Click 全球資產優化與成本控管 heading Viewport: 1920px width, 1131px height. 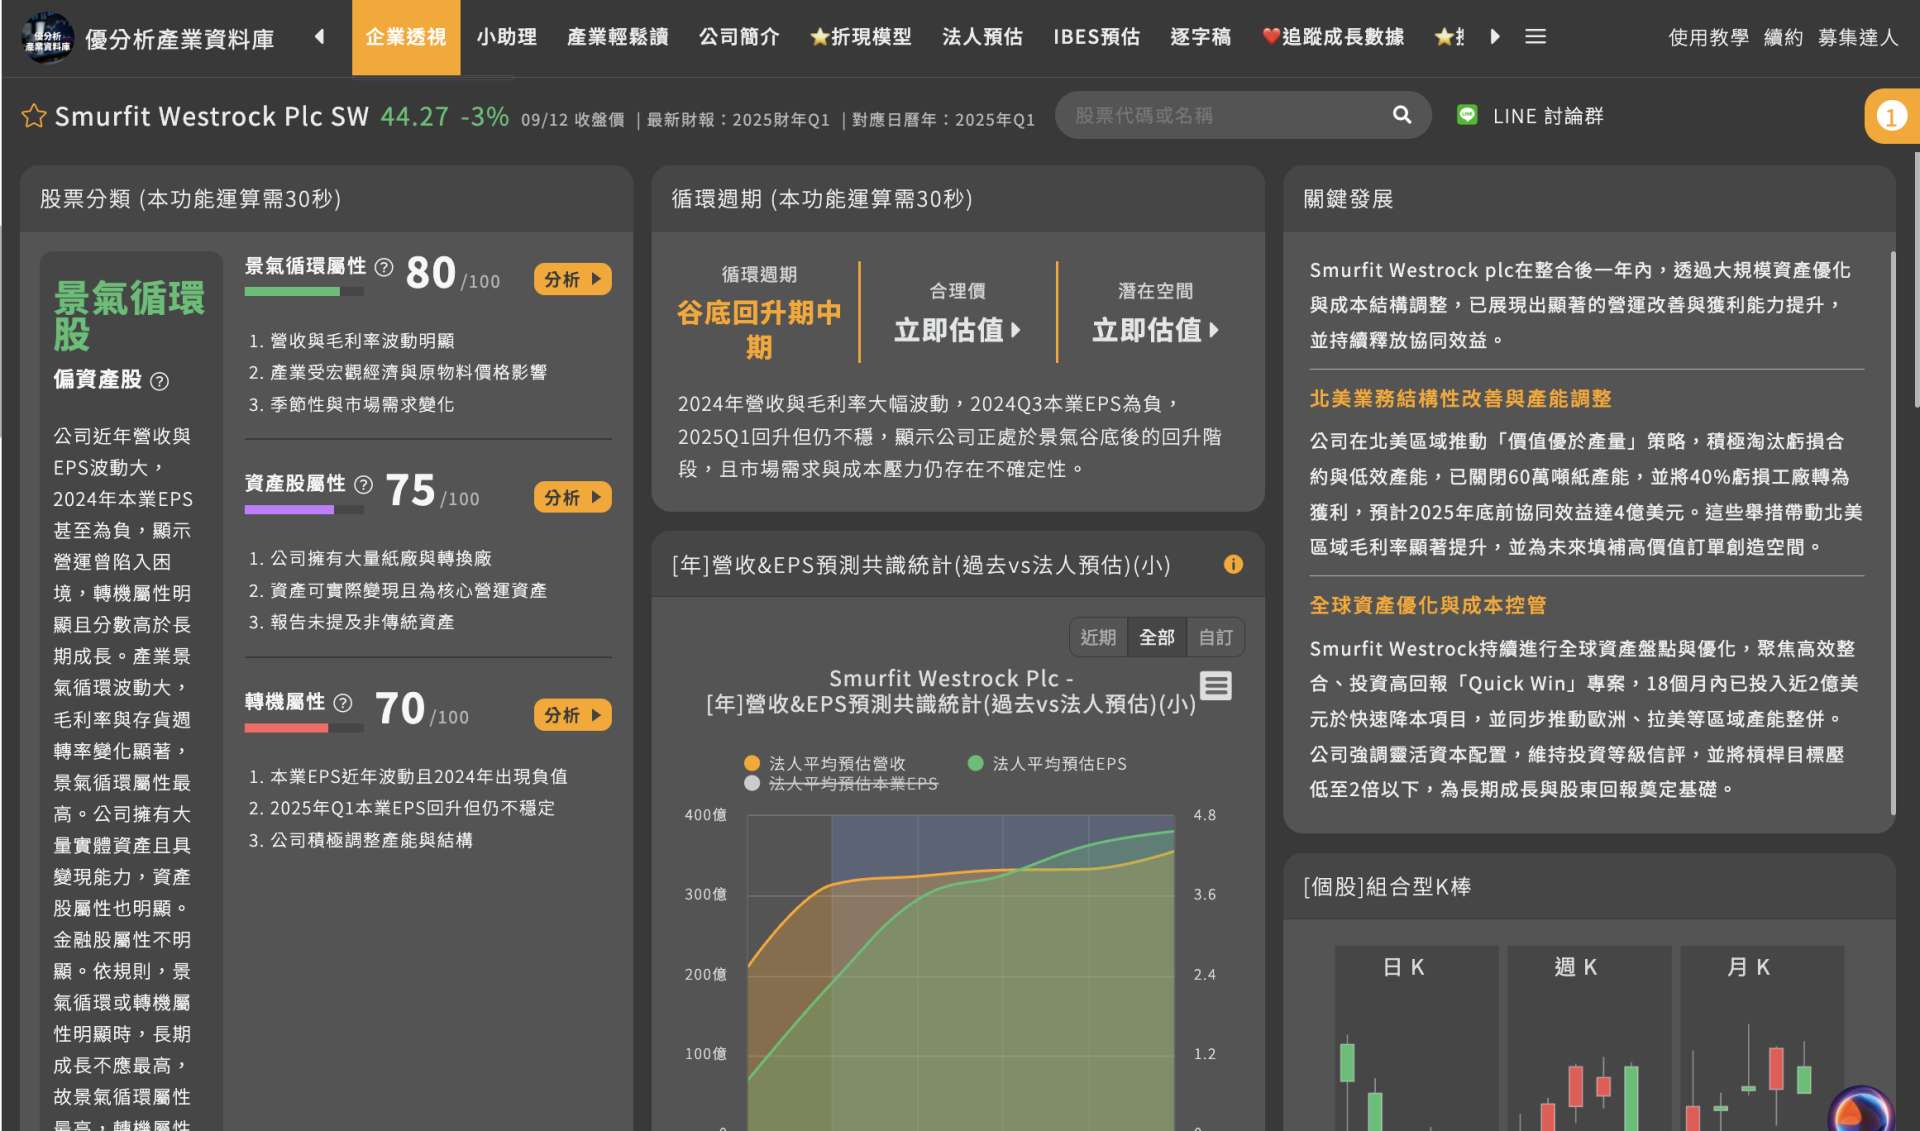point(1428,605)
